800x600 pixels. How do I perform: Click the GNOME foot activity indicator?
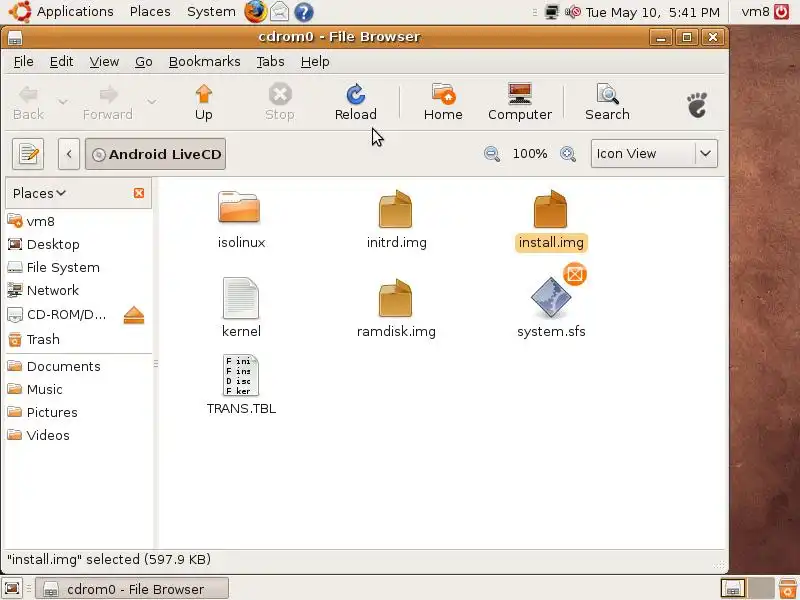coord(697,105)
